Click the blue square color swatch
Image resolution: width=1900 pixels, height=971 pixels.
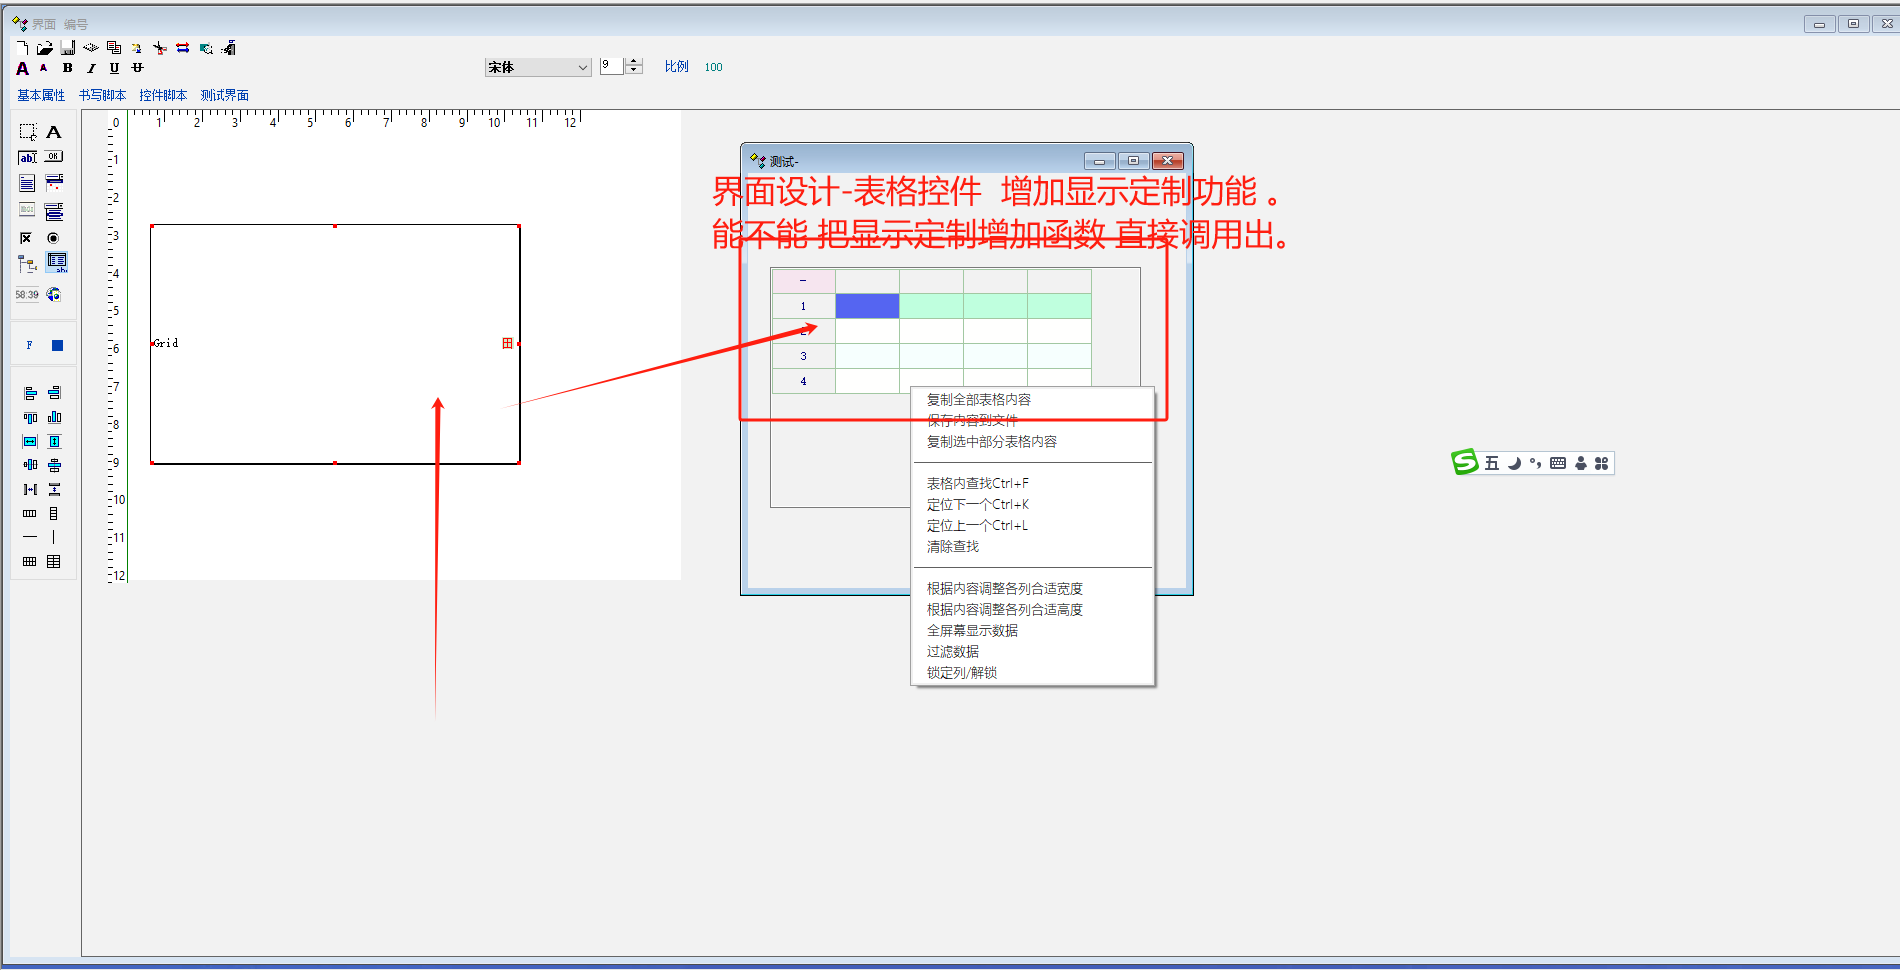tap(57, 346)
